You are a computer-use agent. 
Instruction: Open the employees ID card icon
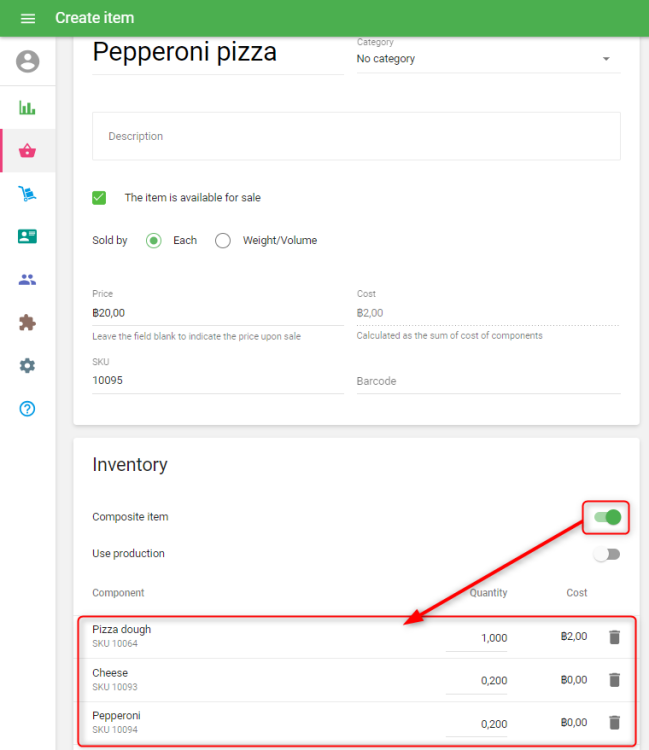click(x=27, y=237)
